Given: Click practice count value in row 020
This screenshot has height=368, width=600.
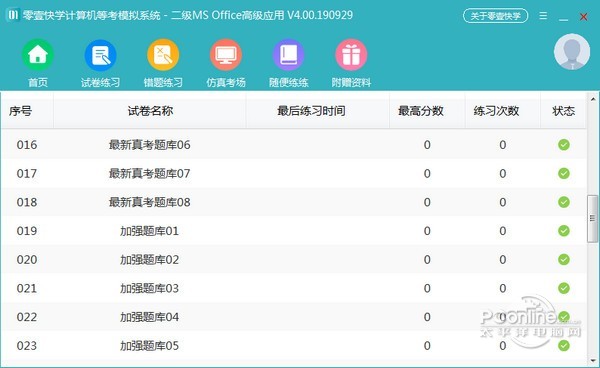Looking at the screenshot, I should tap(503, 260).
